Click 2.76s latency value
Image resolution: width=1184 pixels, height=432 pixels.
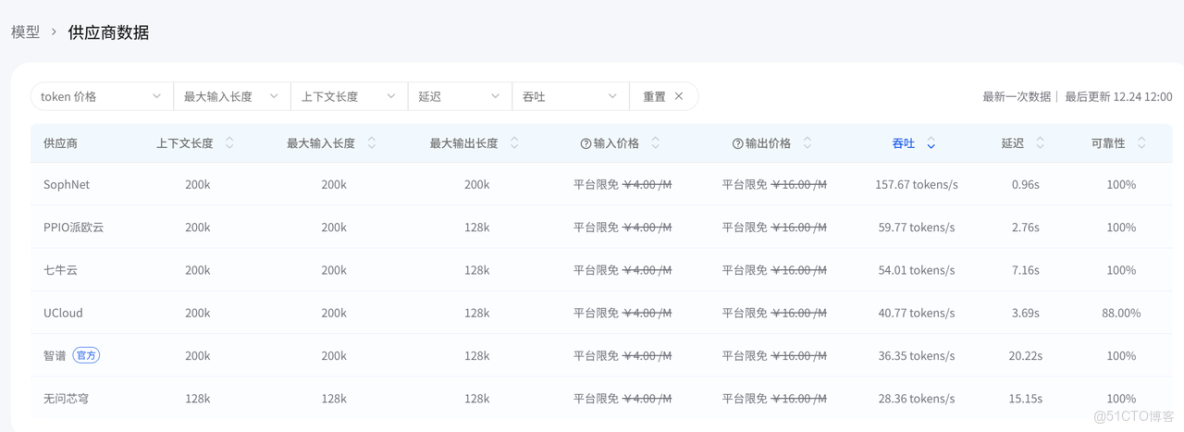tap(1026, 227)
